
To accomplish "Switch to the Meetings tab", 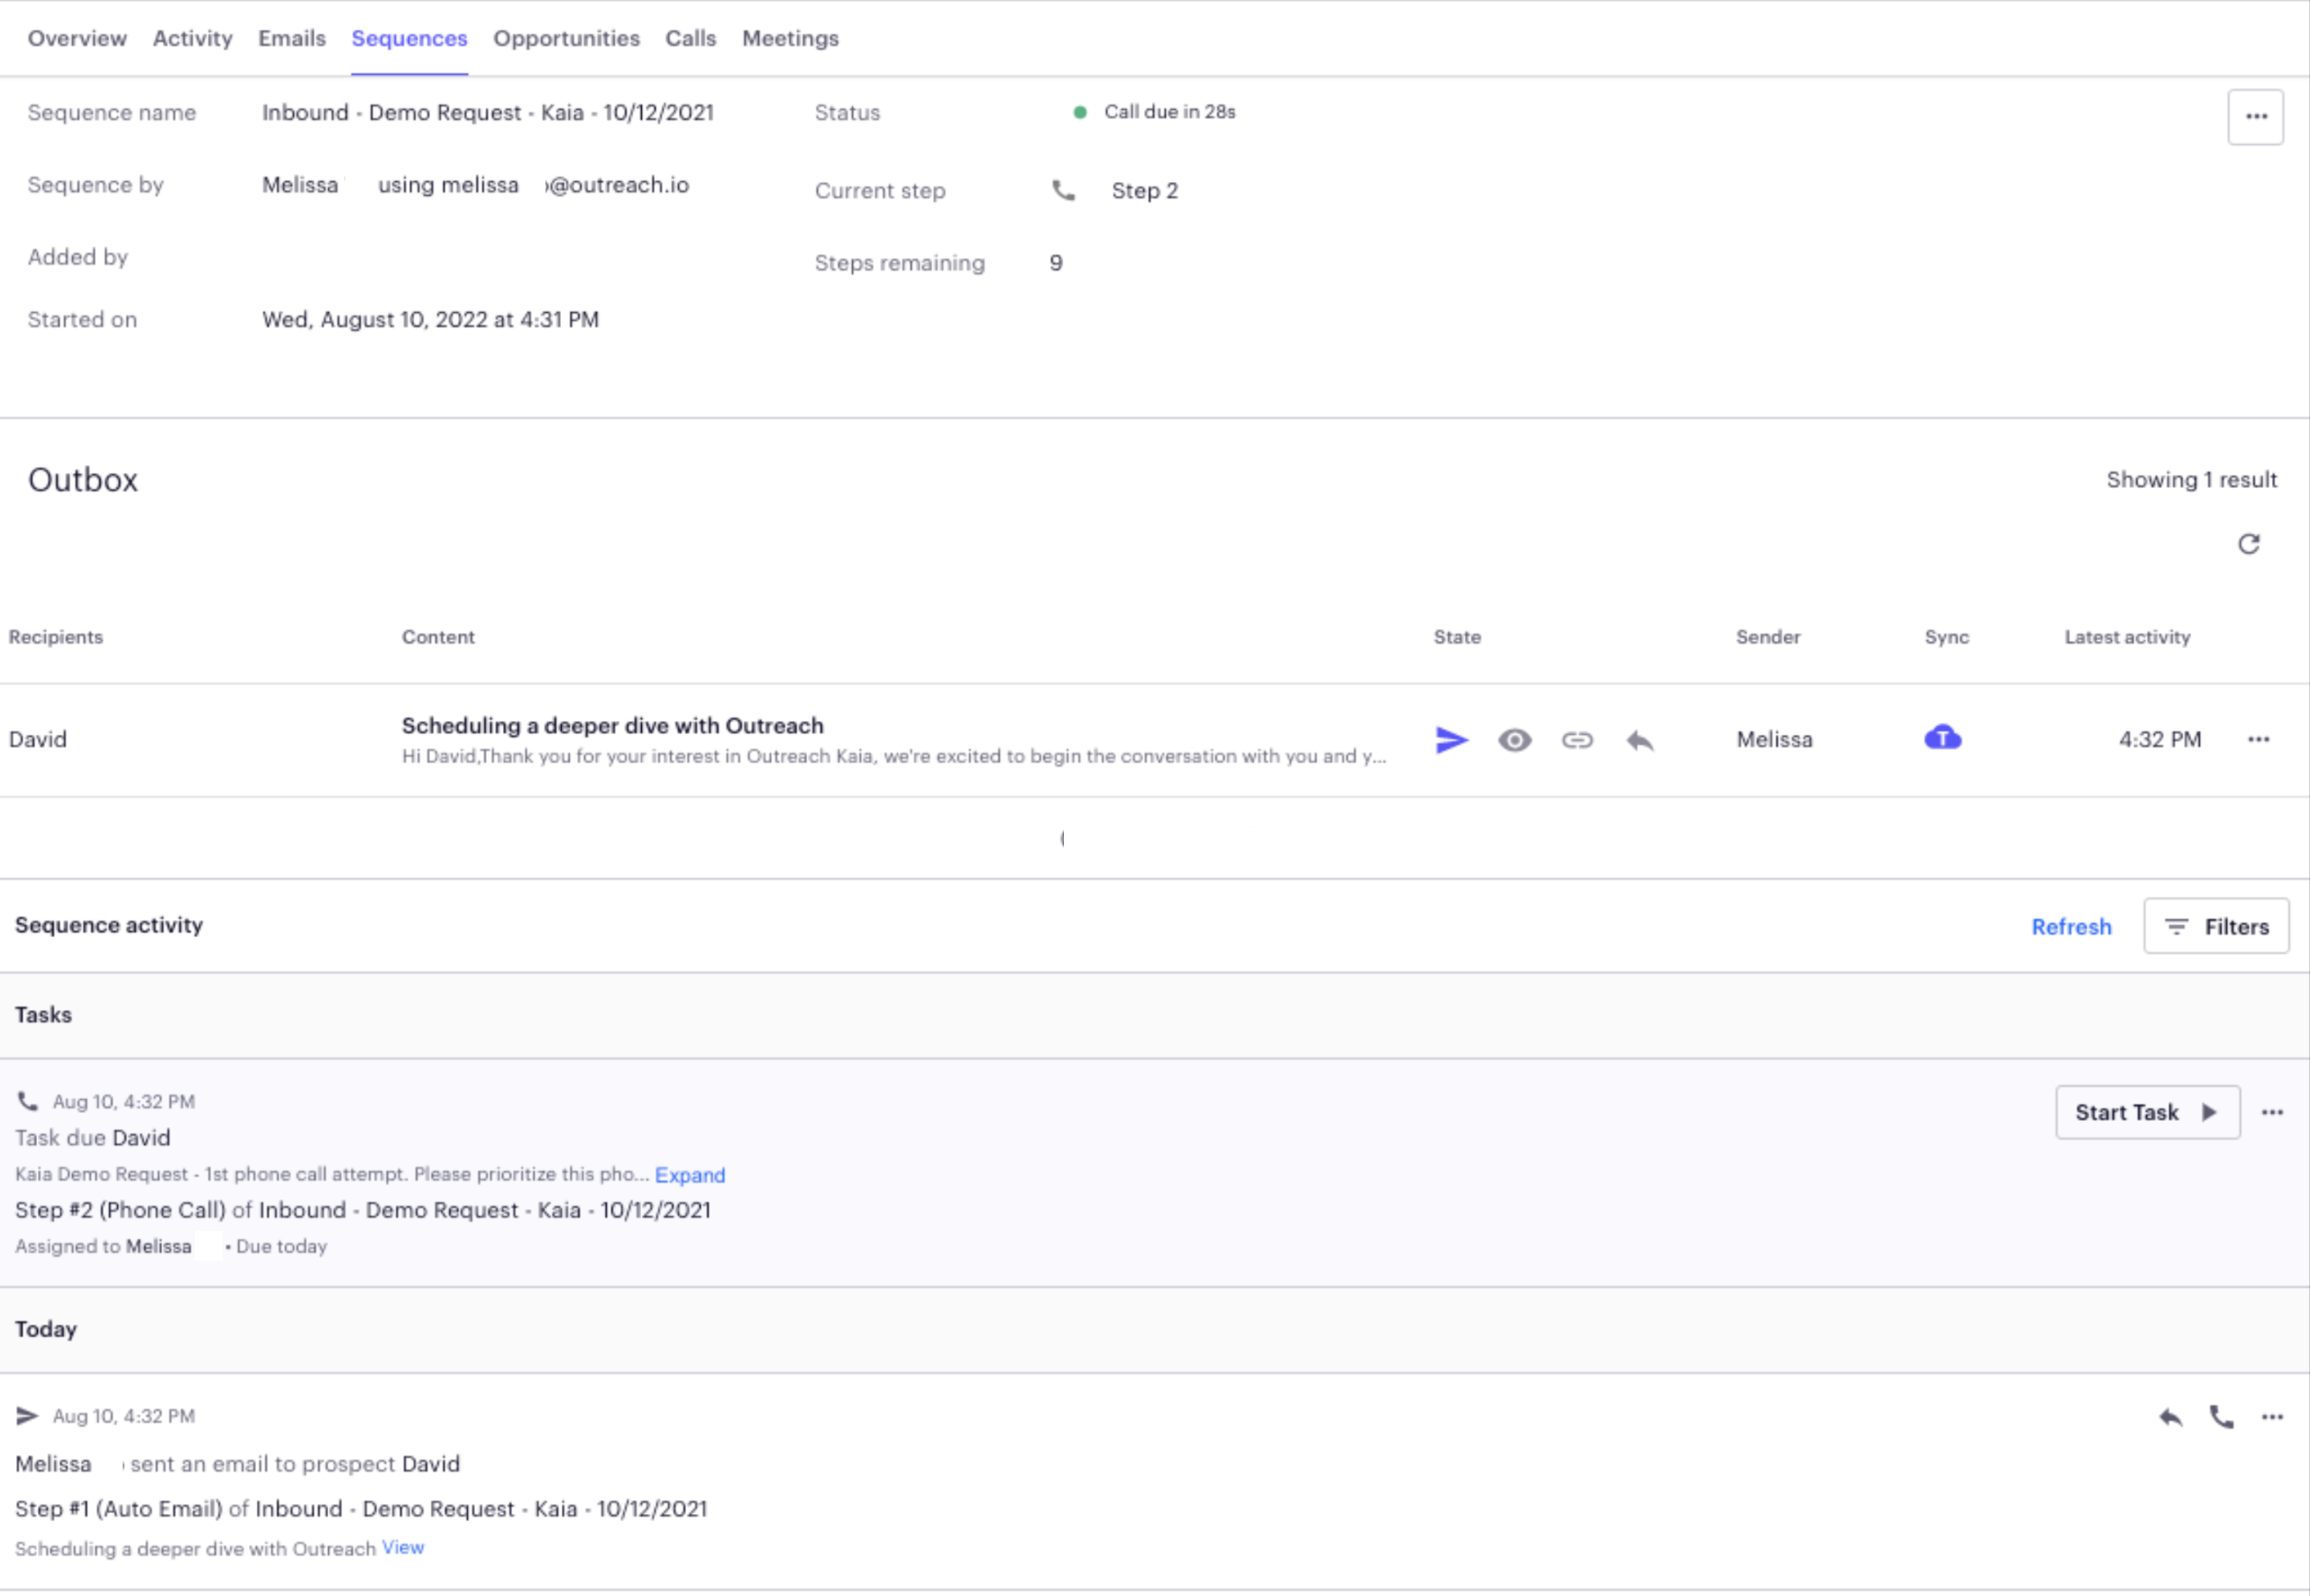I will pyautogui.click(x=790, y=38).
